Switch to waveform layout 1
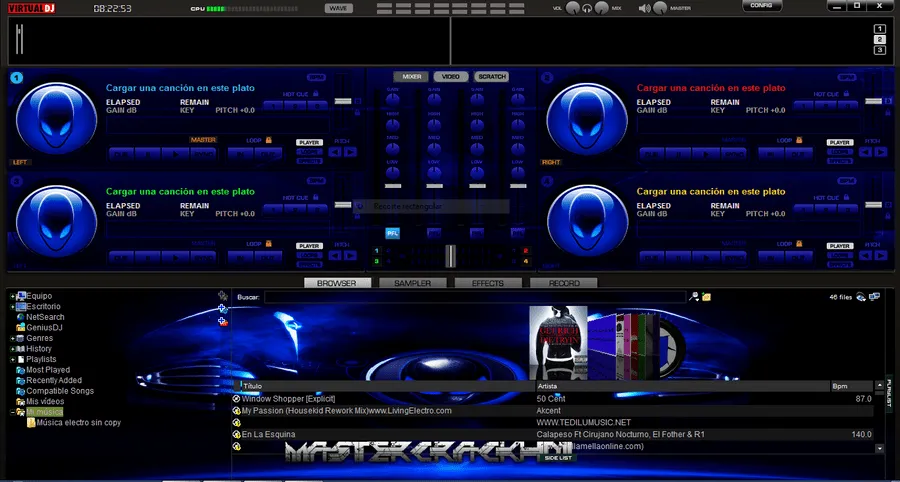Image resolution: width=900 pixels, height=482 pixels. [879, 29]
